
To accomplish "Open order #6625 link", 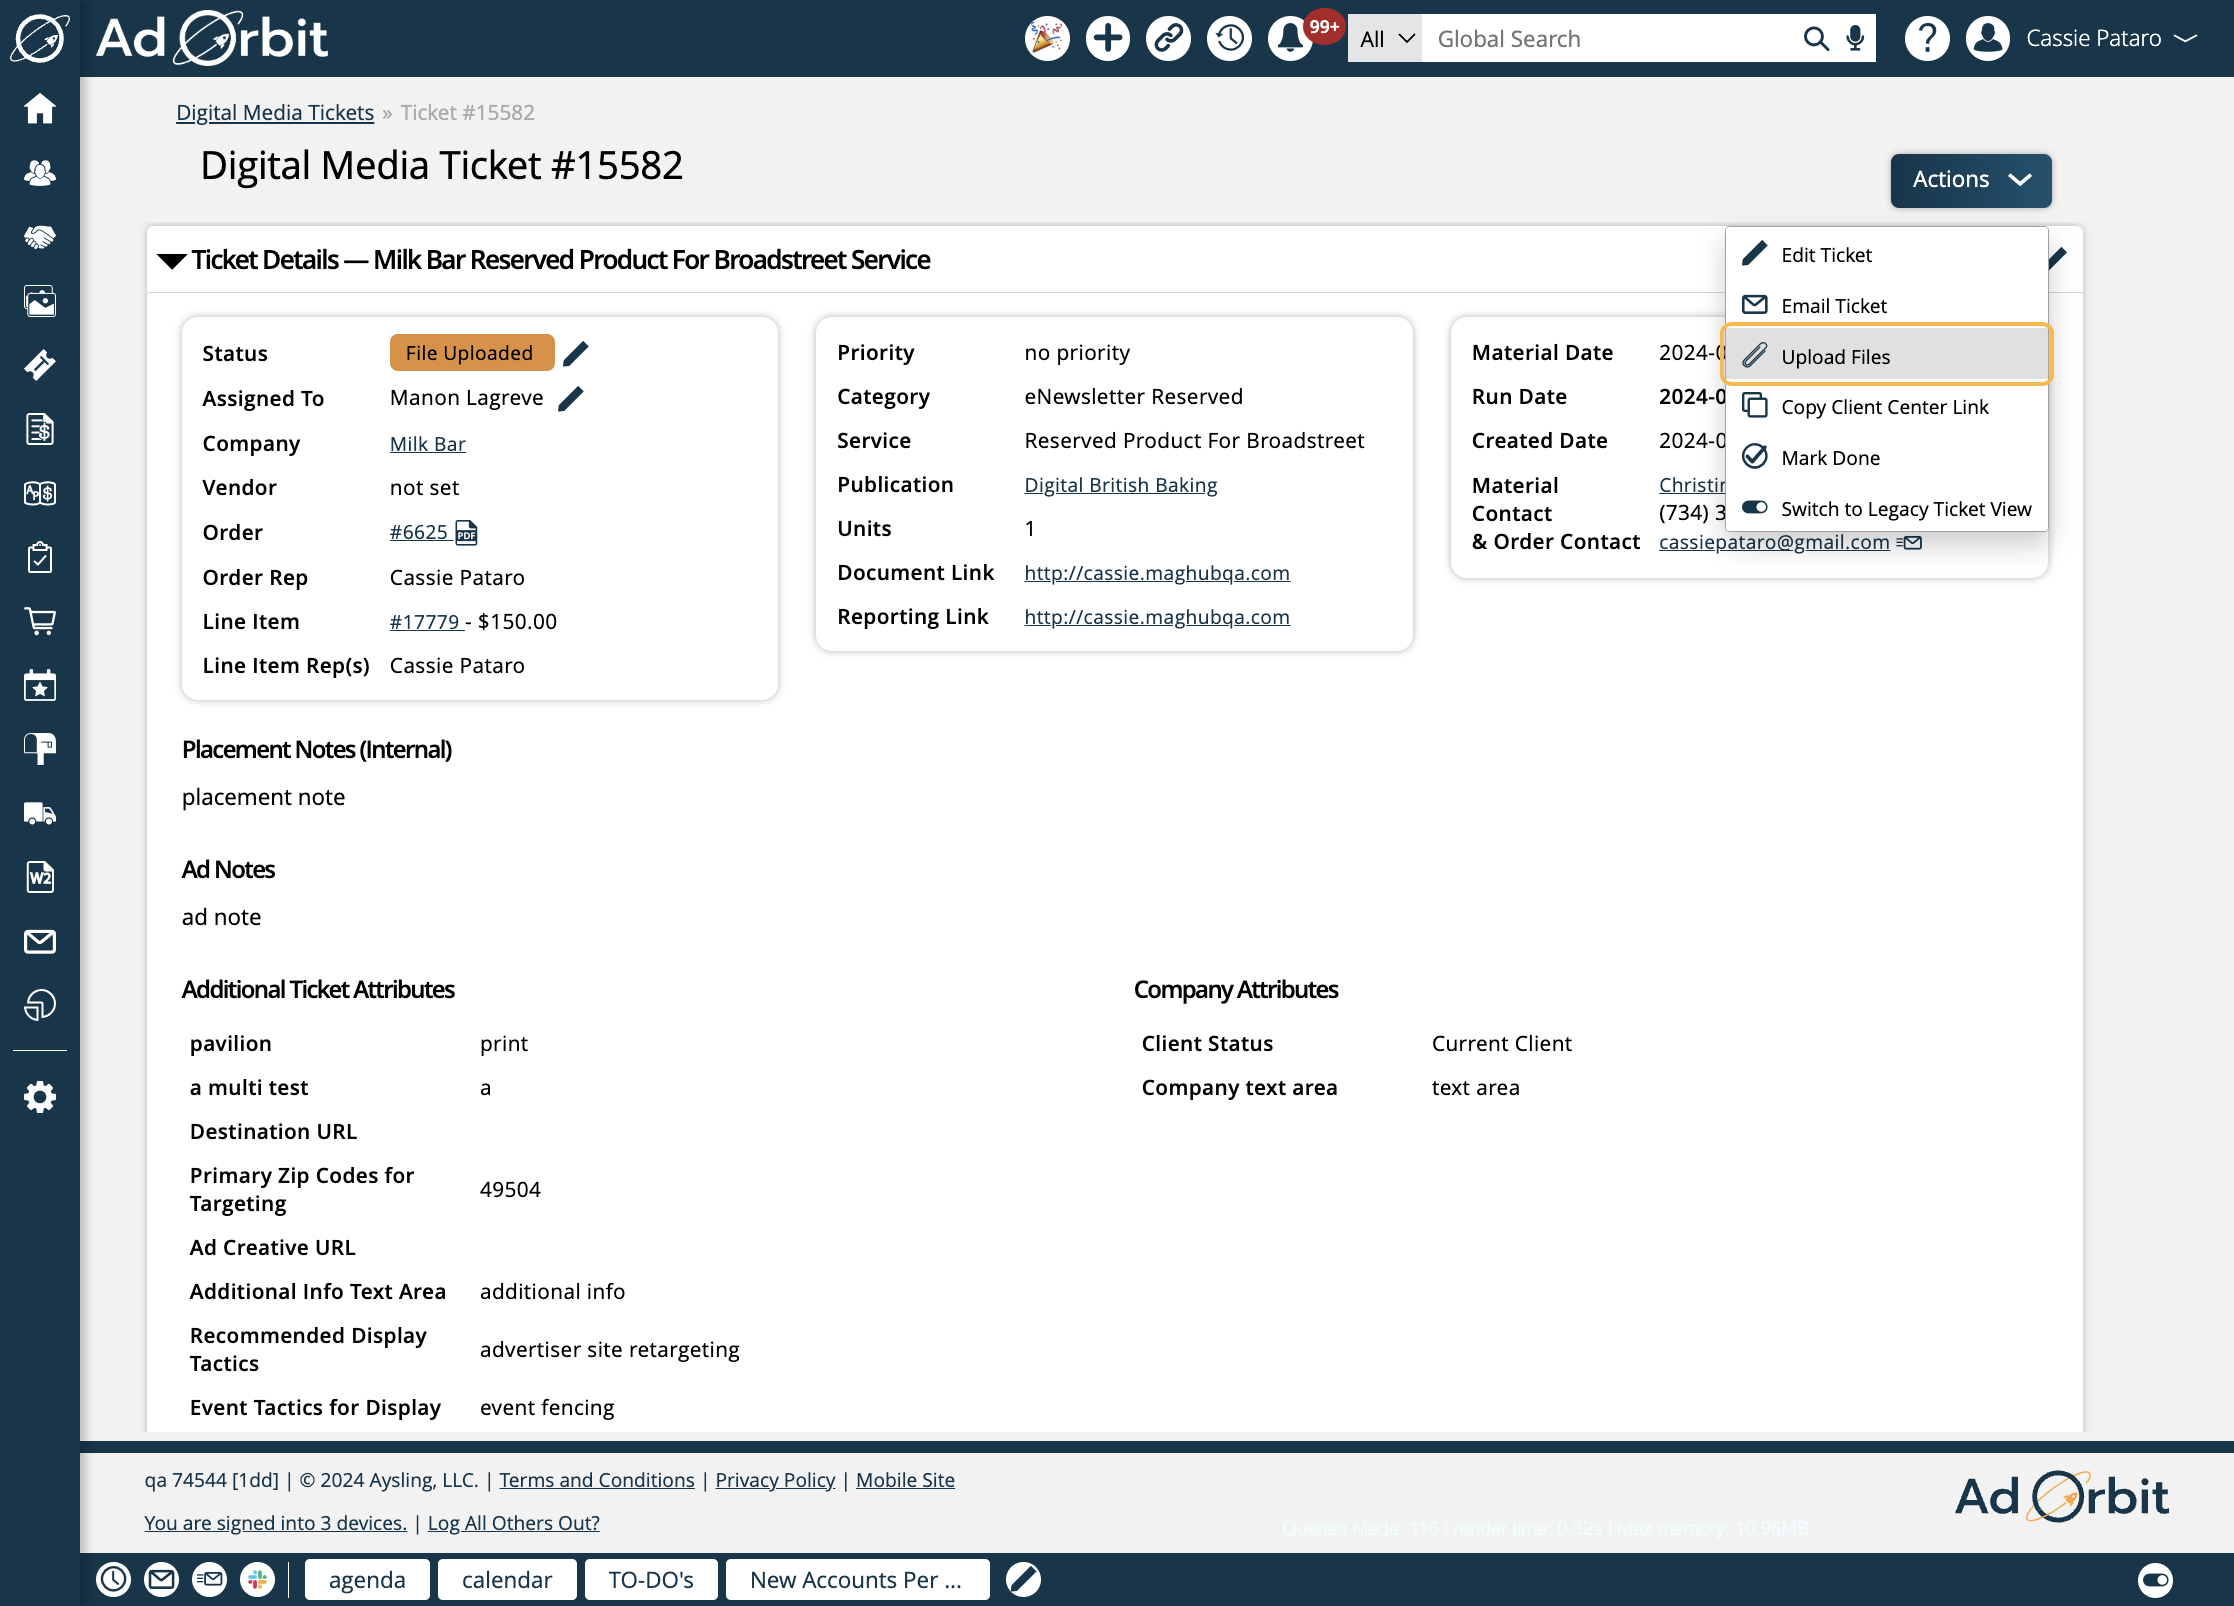I will (419, 532).
